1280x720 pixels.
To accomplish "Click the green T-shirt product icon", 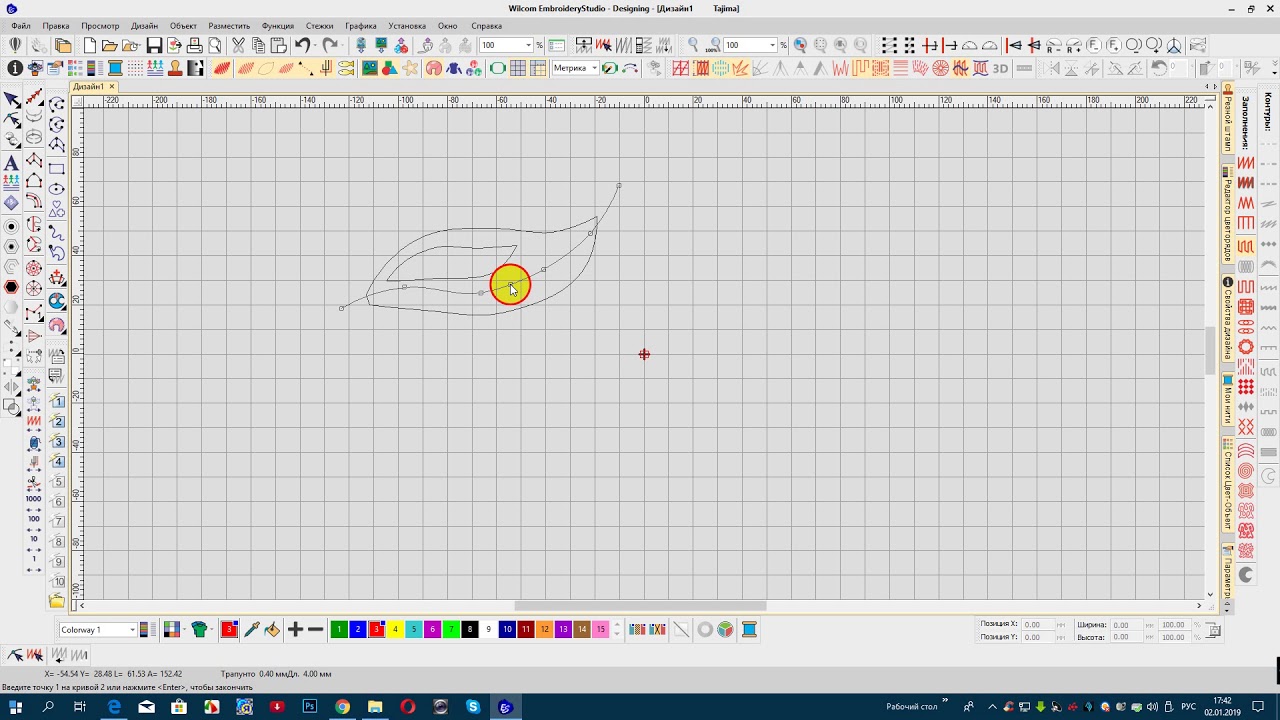I will 199,629.
